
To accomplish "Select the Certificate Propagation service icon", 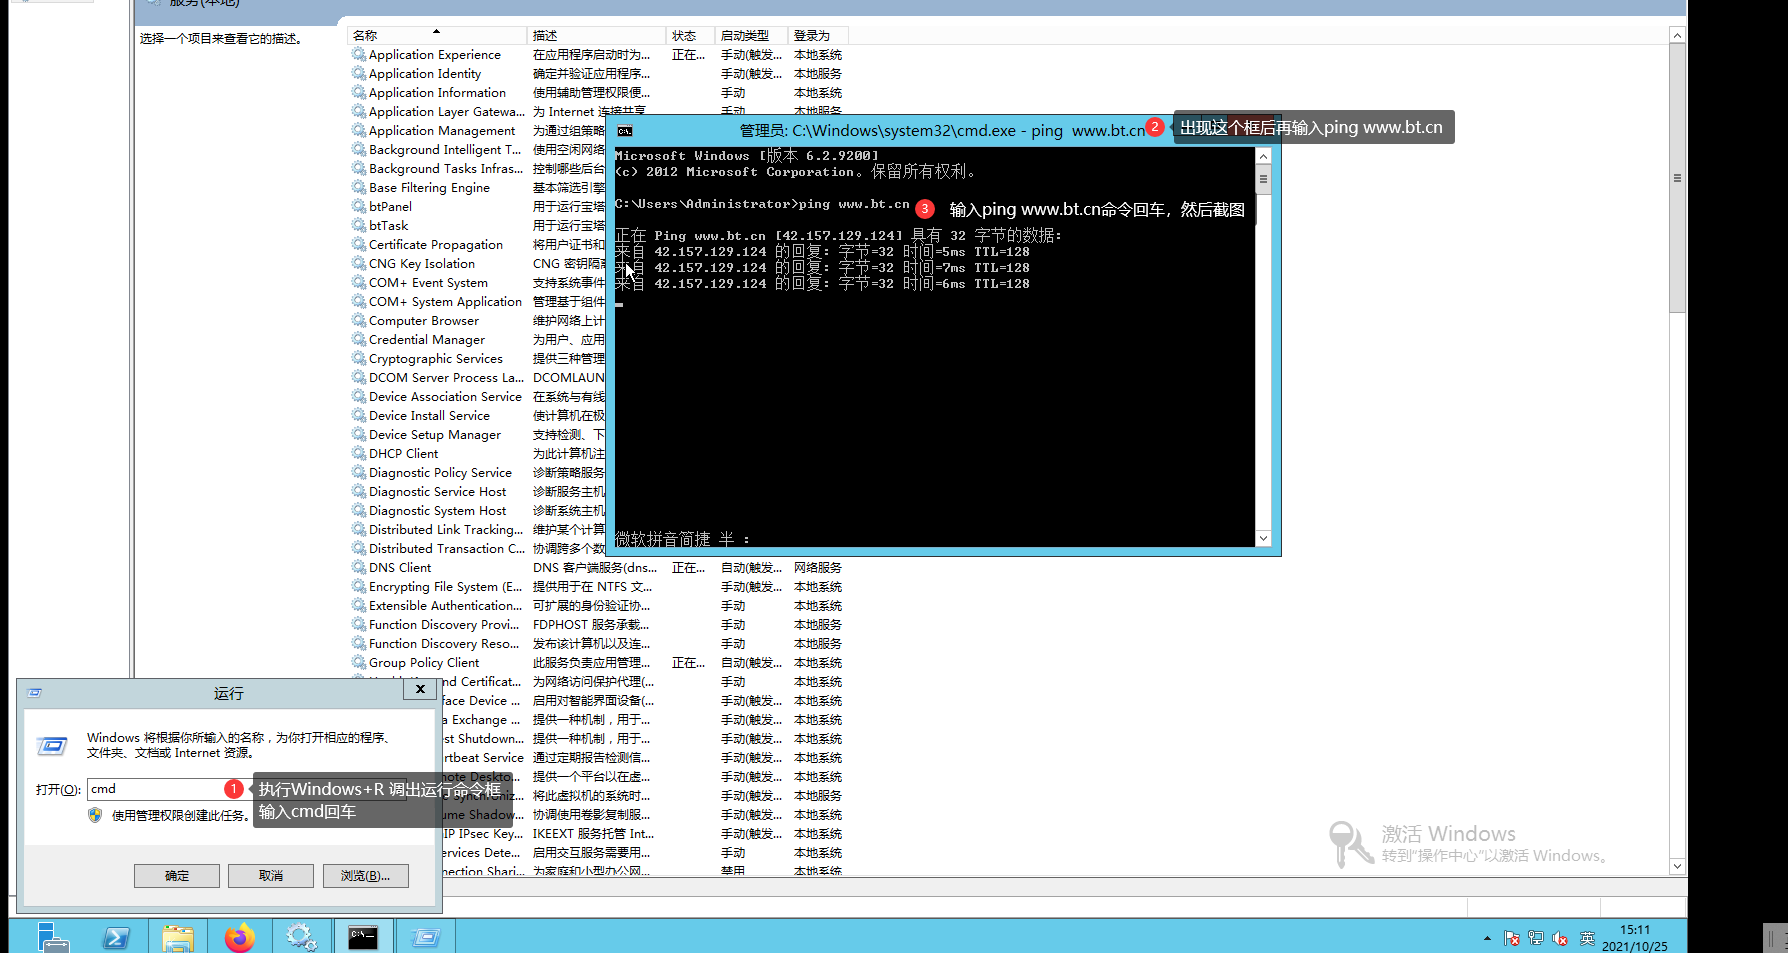I will click(x=358, y=244).
